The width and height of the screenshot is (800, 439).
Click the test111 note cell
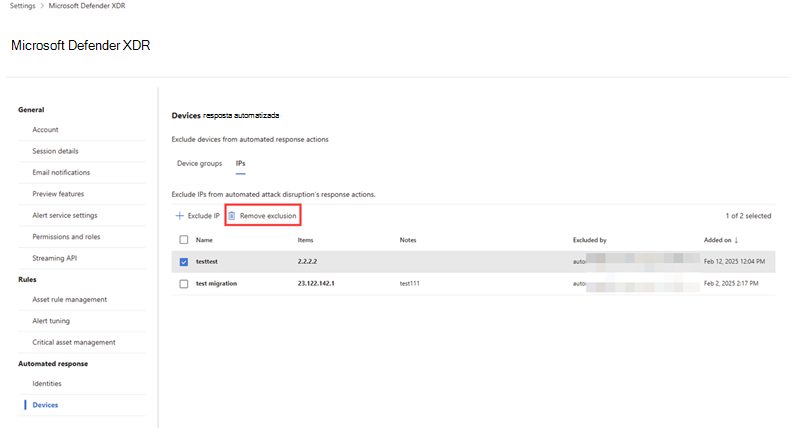pyautogui.click(x=409, y=283)
